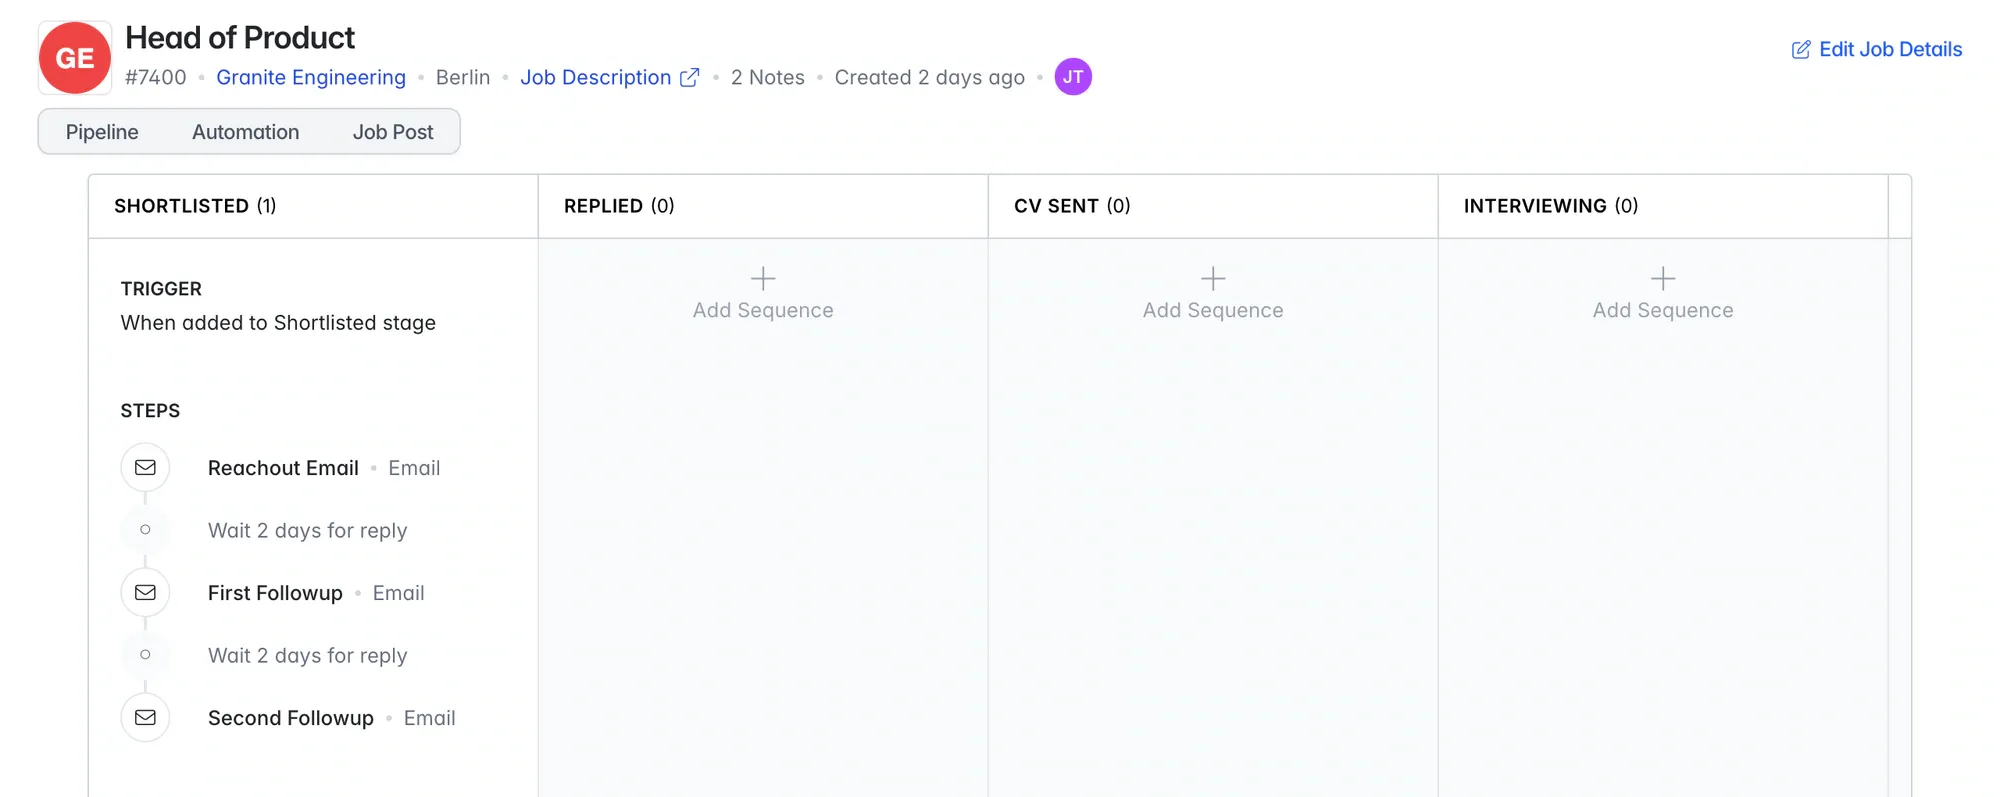Click the circle marker for first Wait step

click(x=145, y=529)
